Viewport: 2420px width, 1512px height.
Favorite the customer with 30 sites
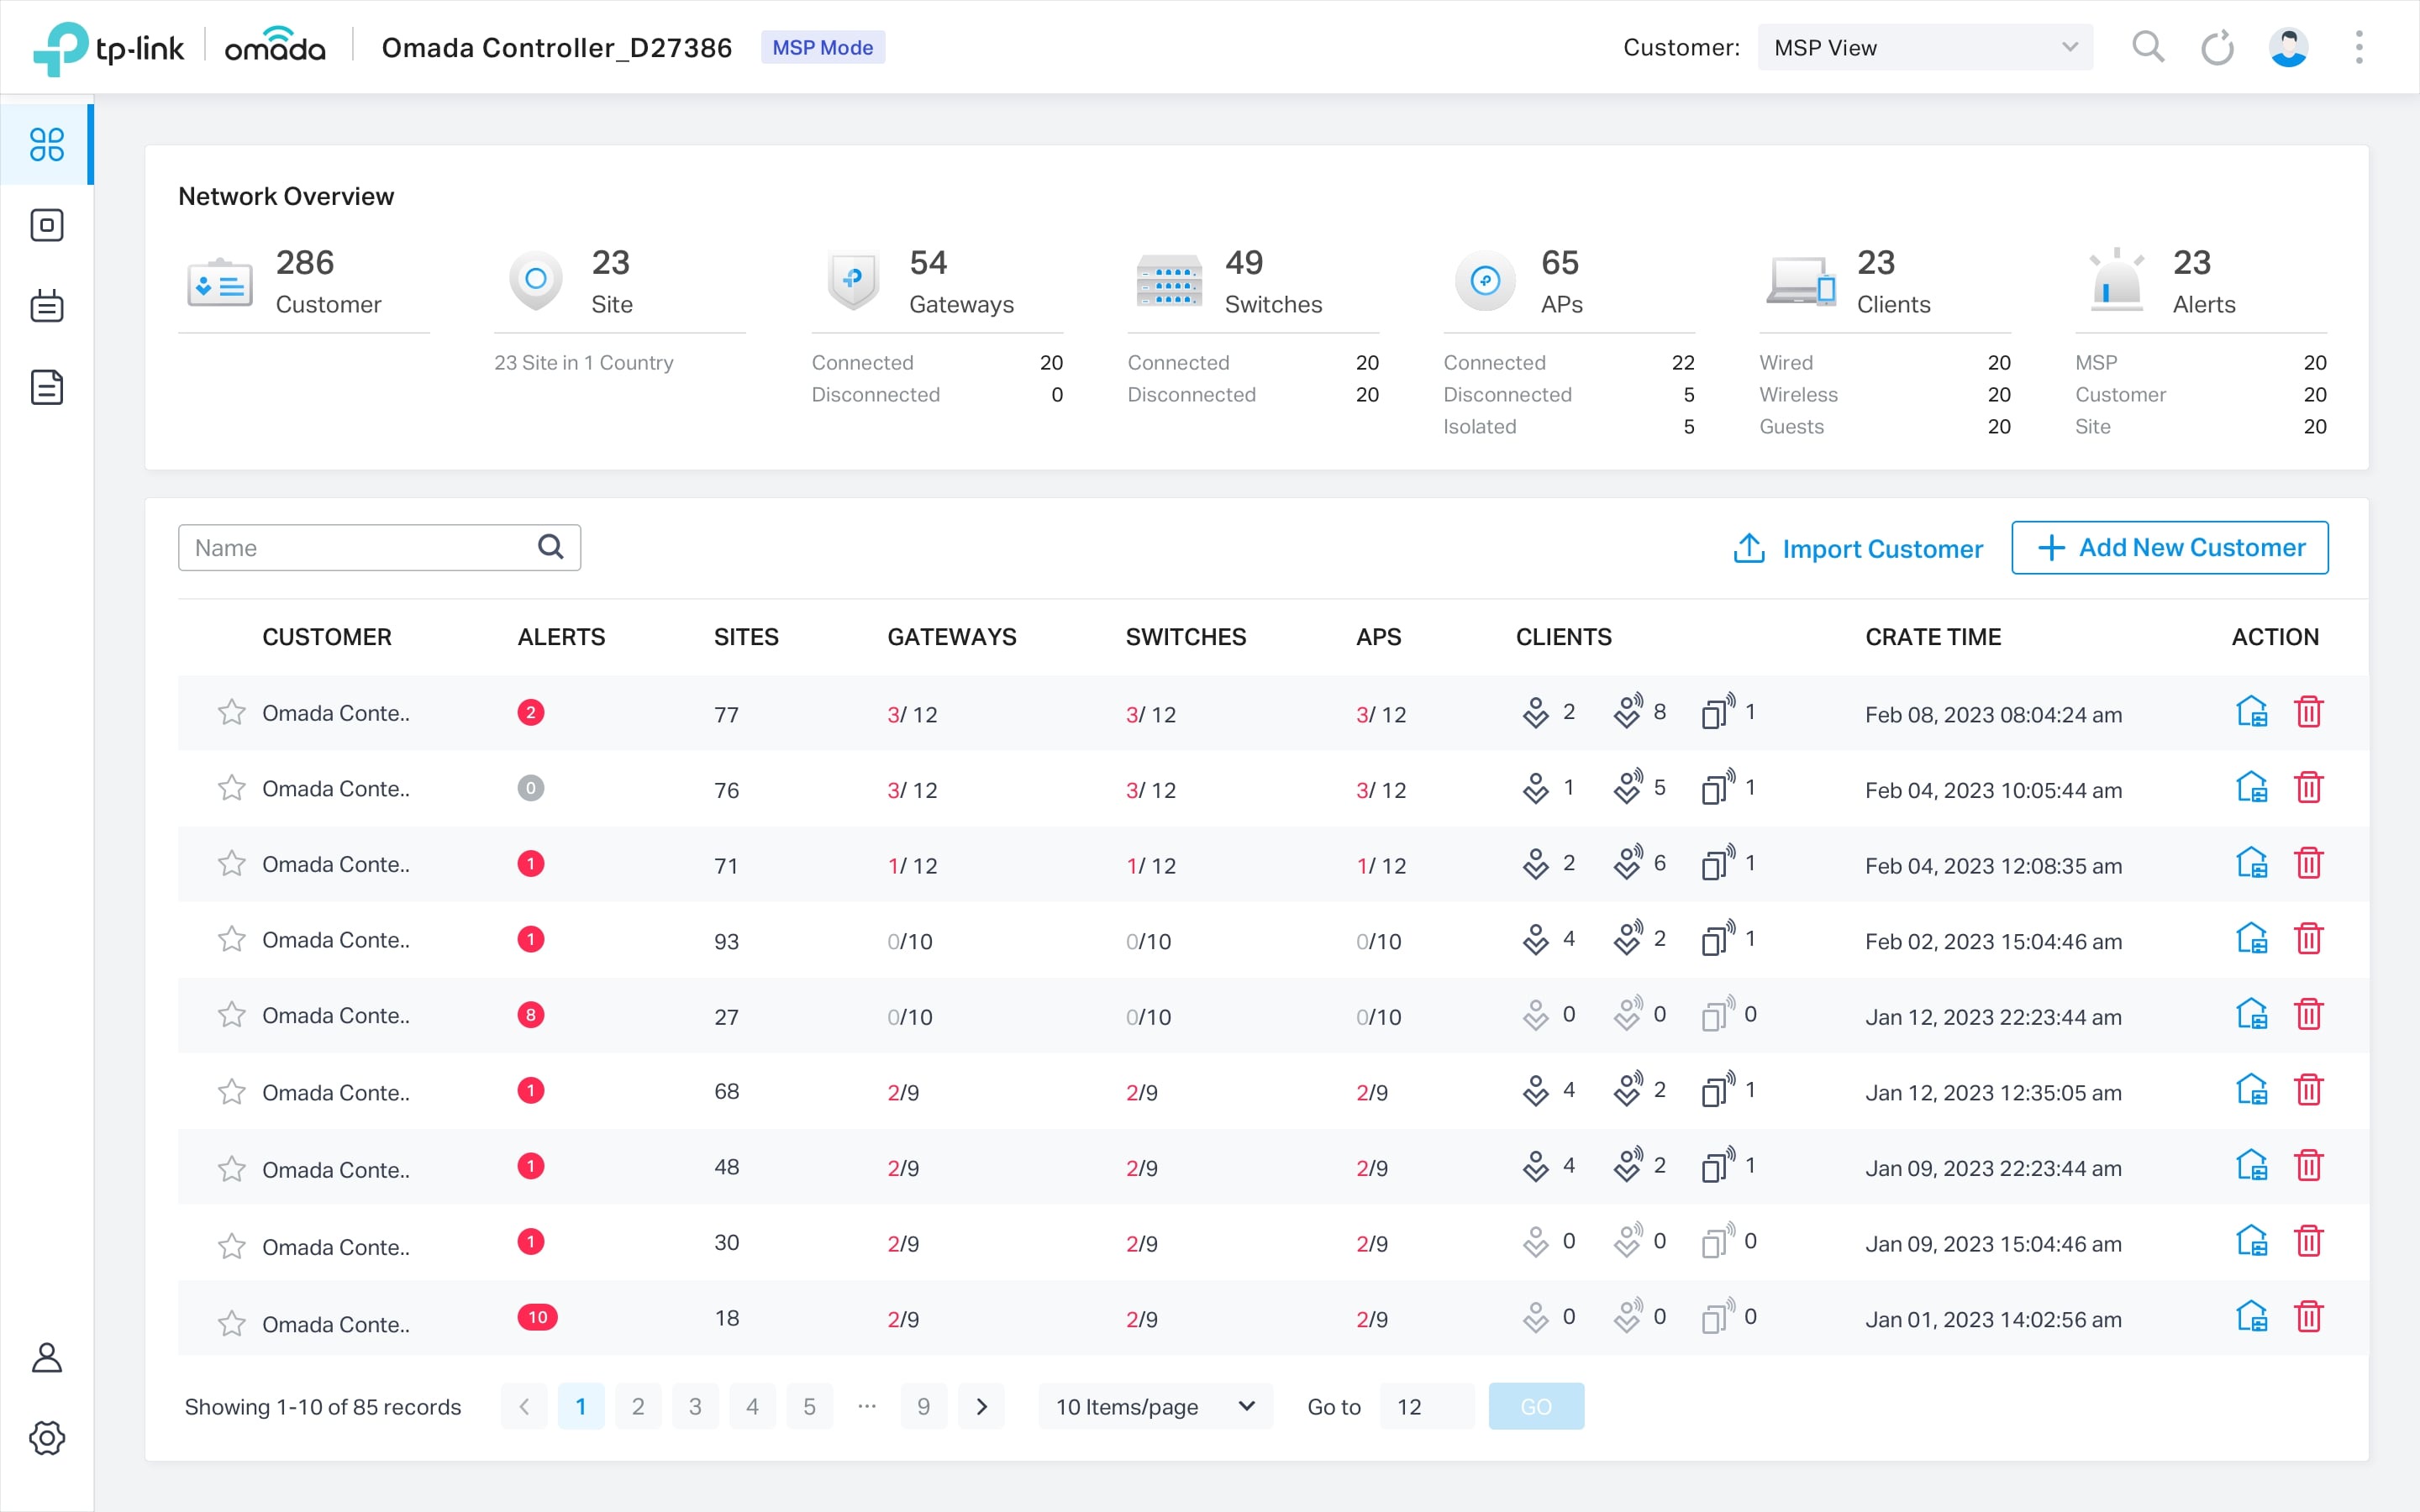point(232,1246)
